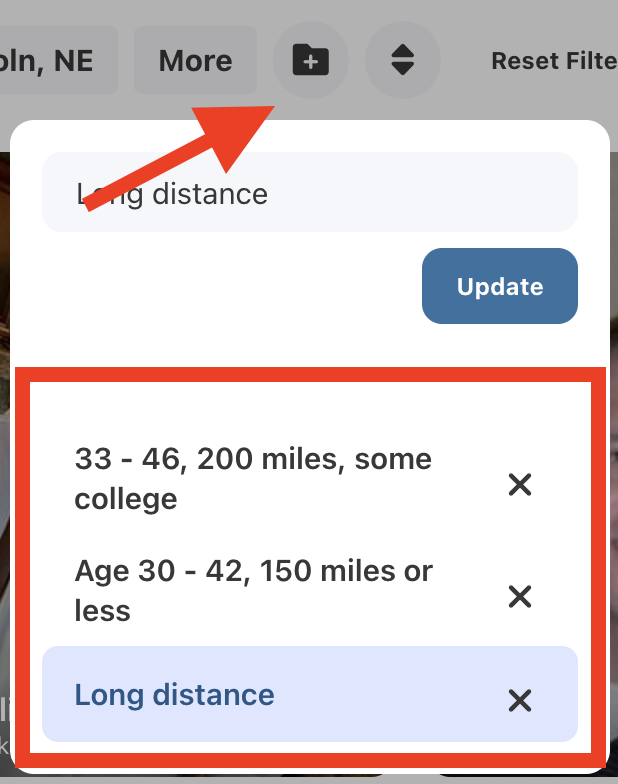Delete the '33 - 46, 200 miles' saved filter
Image resolution: width=618 pixels, height=784 pixels.
tap(519, 485)
